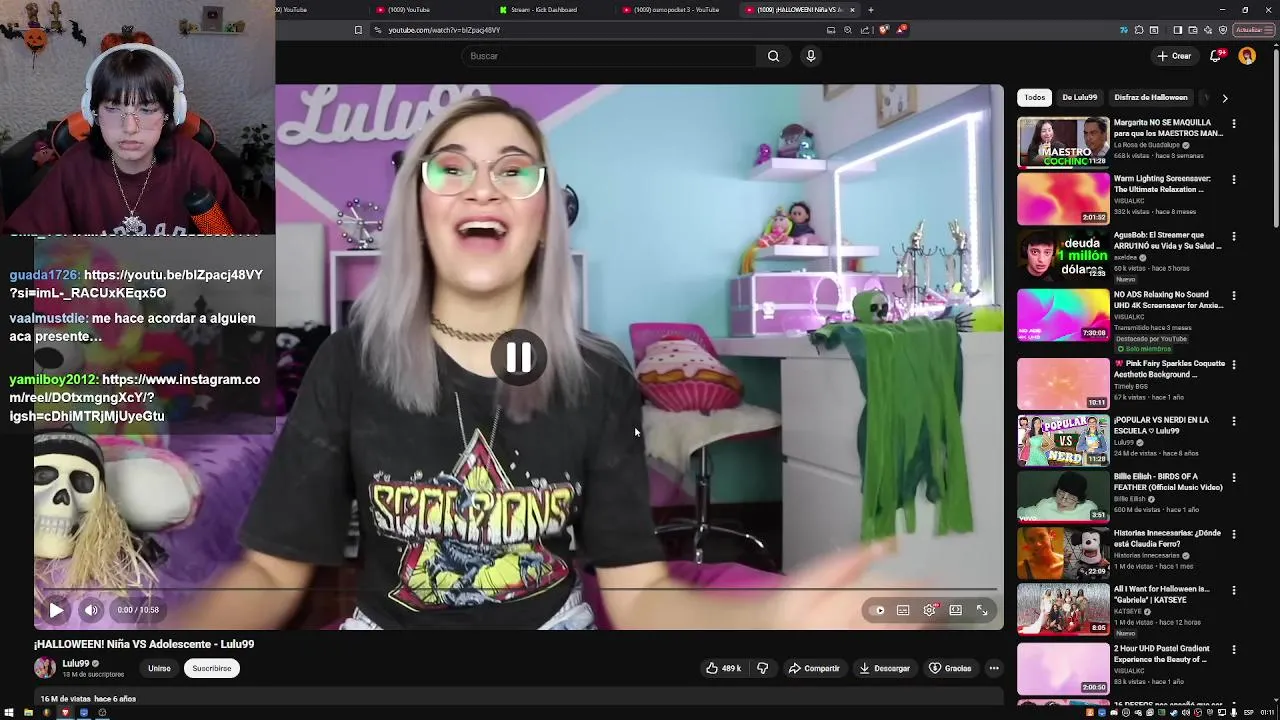Open options for Billie Eilish BIRDS OF A FEATHER
This screenshot has height=720, width=1280.
1234,478
